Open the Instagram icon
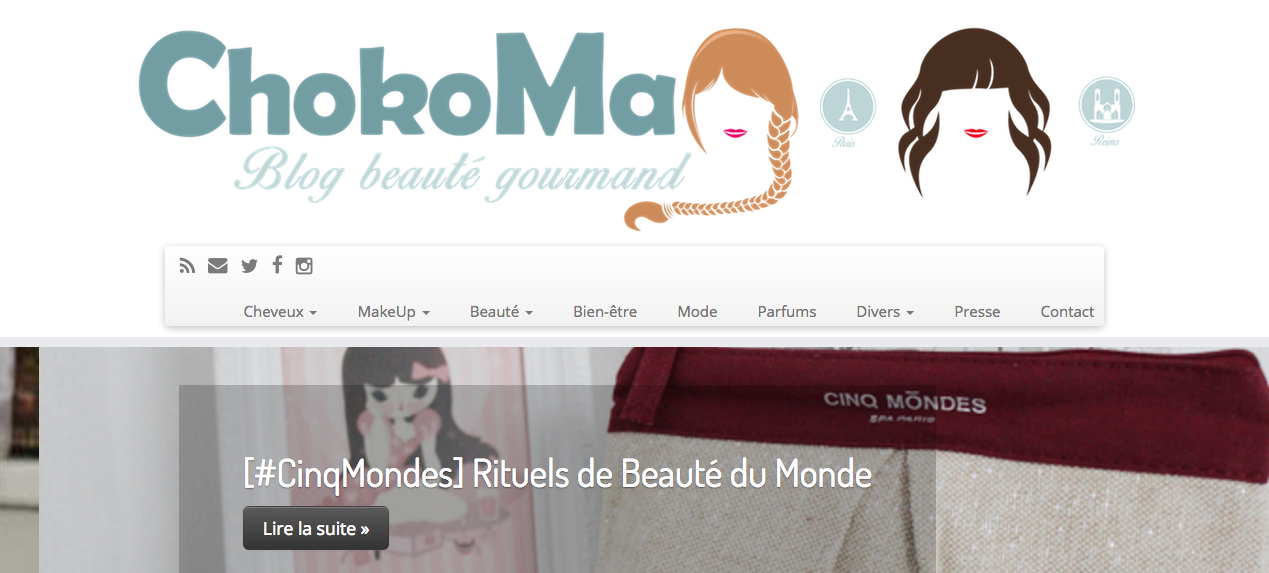The image size is (1269, 573). (304, 266)
